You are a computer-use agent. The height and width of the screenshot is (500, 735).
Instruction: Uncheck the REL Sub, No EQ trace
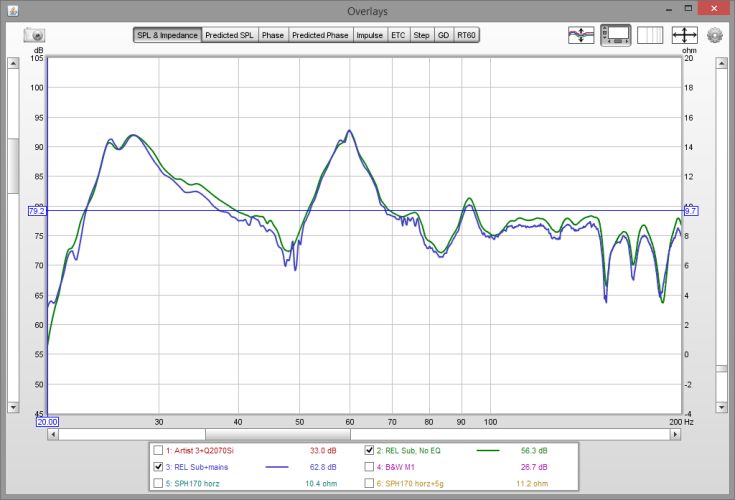(x=370, y=450)
